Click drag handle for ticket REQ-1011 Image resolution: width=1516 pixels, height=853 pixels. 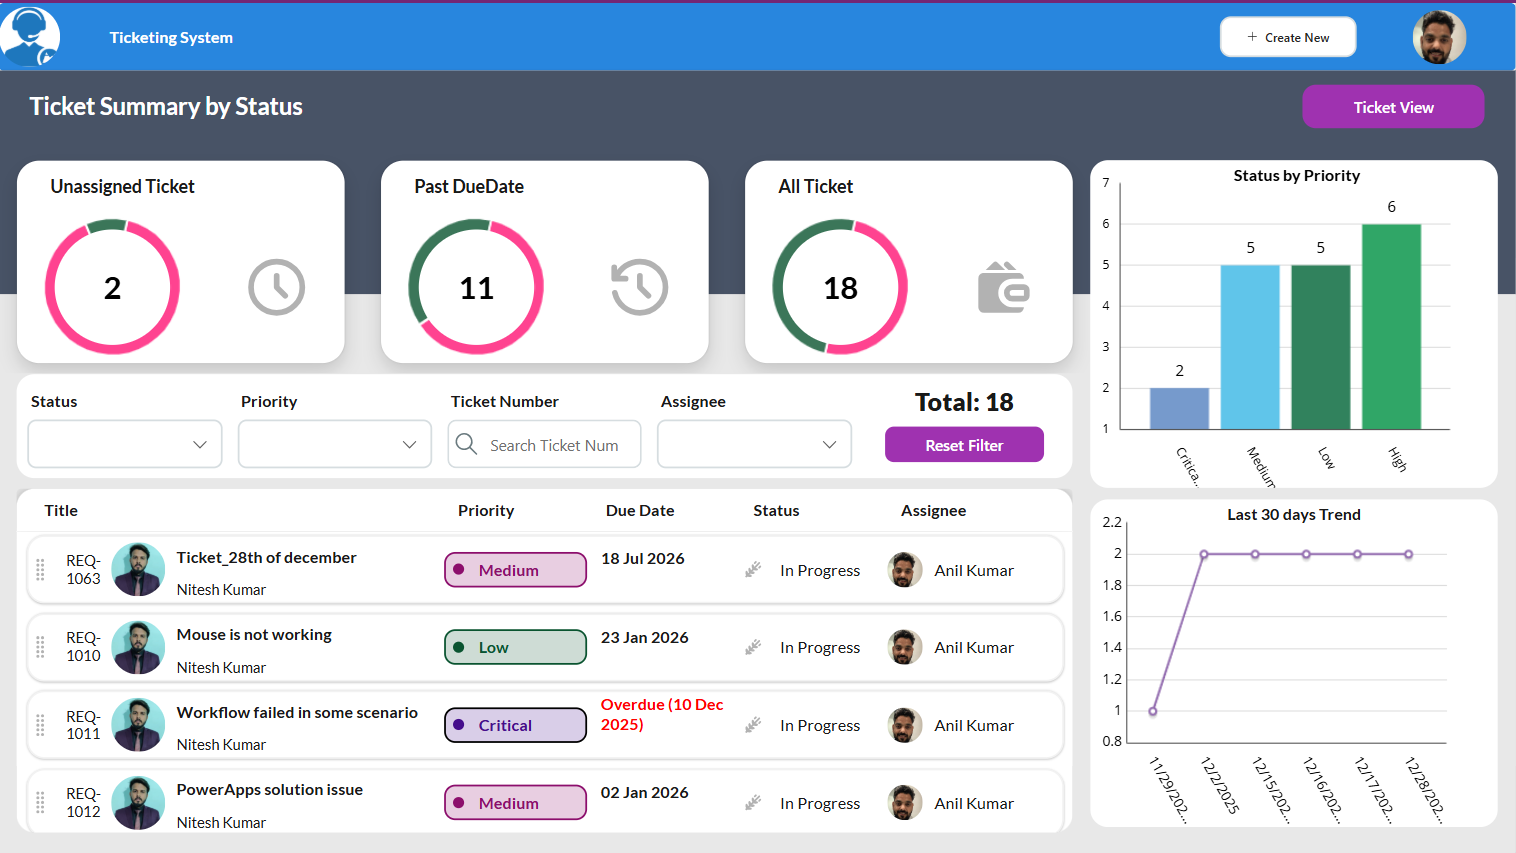40,725
